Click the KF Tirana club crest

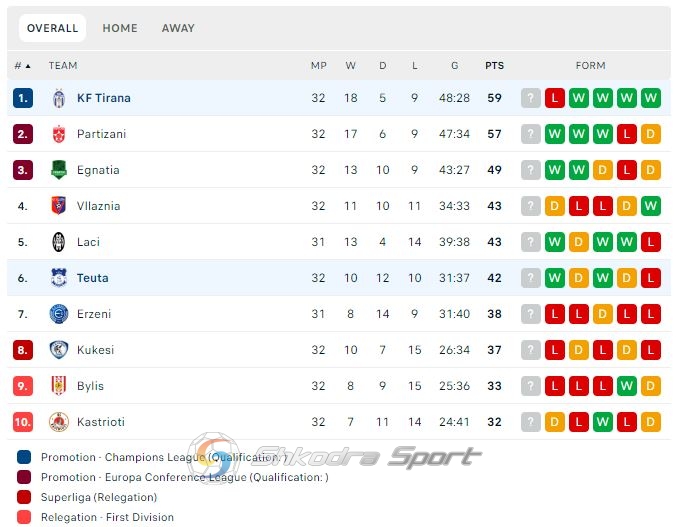(x=59, y=98)
